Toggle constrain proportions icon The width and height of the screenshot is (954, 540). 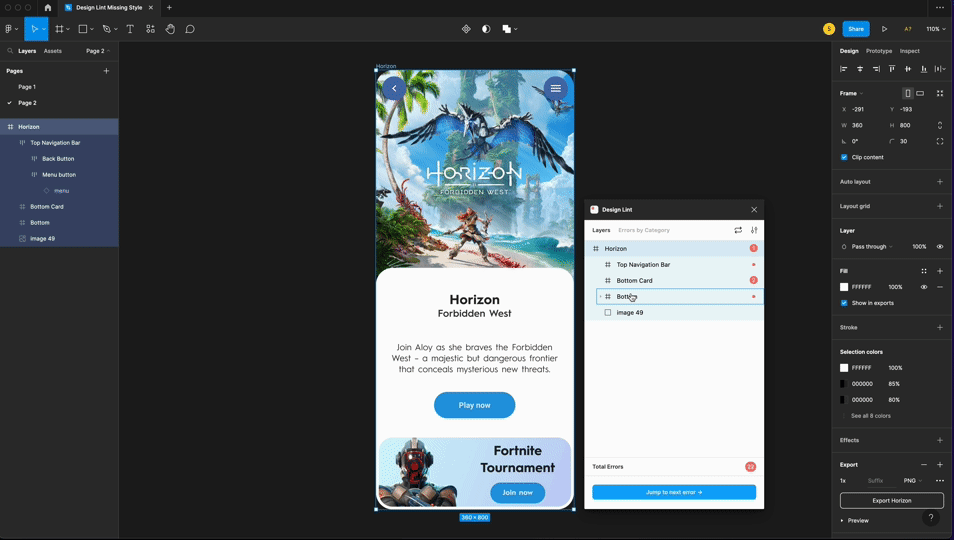click(940, 125)
